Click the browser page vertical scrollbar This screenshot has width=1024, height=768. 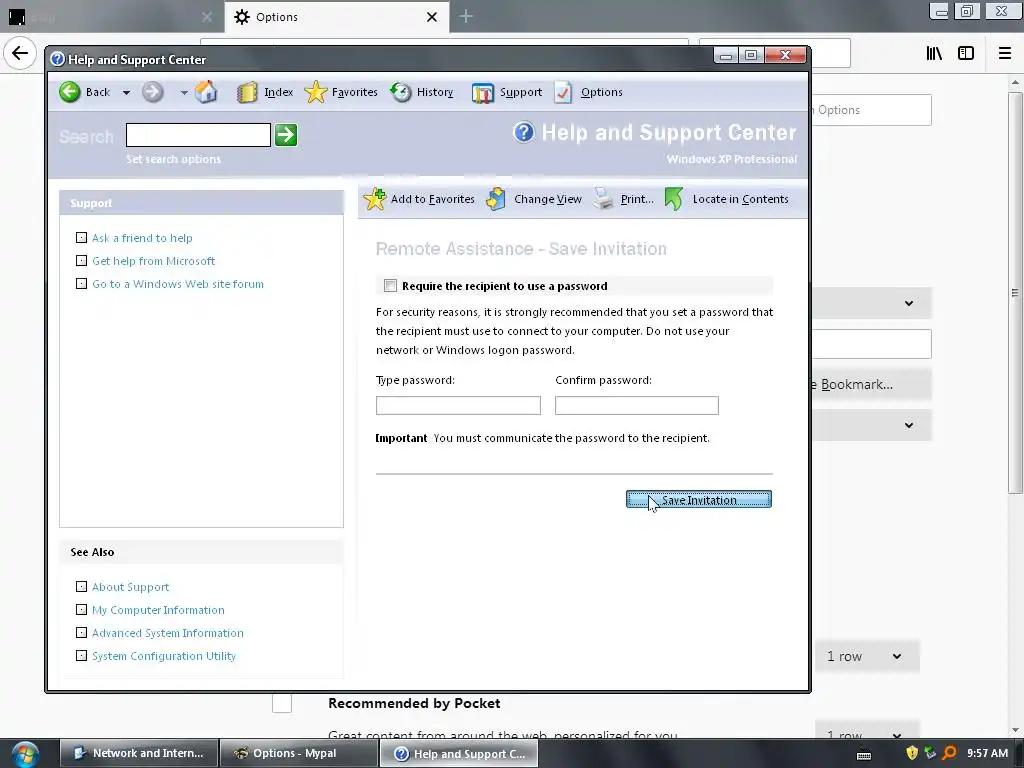[1015, 293]
